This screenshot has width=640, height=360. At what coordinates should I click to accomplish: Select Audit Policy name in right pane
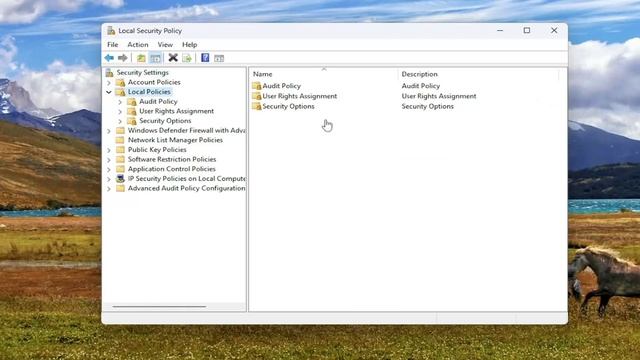pyautogui.click(x=282, y=86)
